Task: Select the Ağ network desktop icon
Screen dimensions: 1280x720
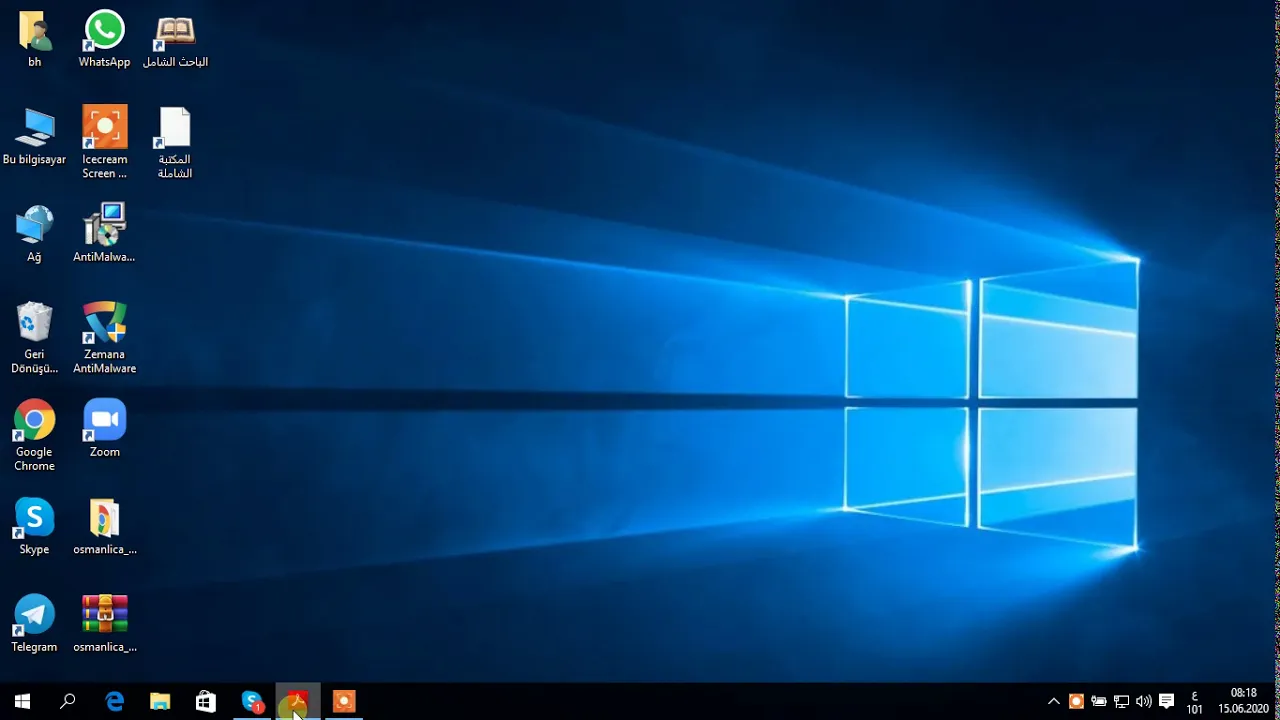Action: pyautogui.click(x=34, y=235)
